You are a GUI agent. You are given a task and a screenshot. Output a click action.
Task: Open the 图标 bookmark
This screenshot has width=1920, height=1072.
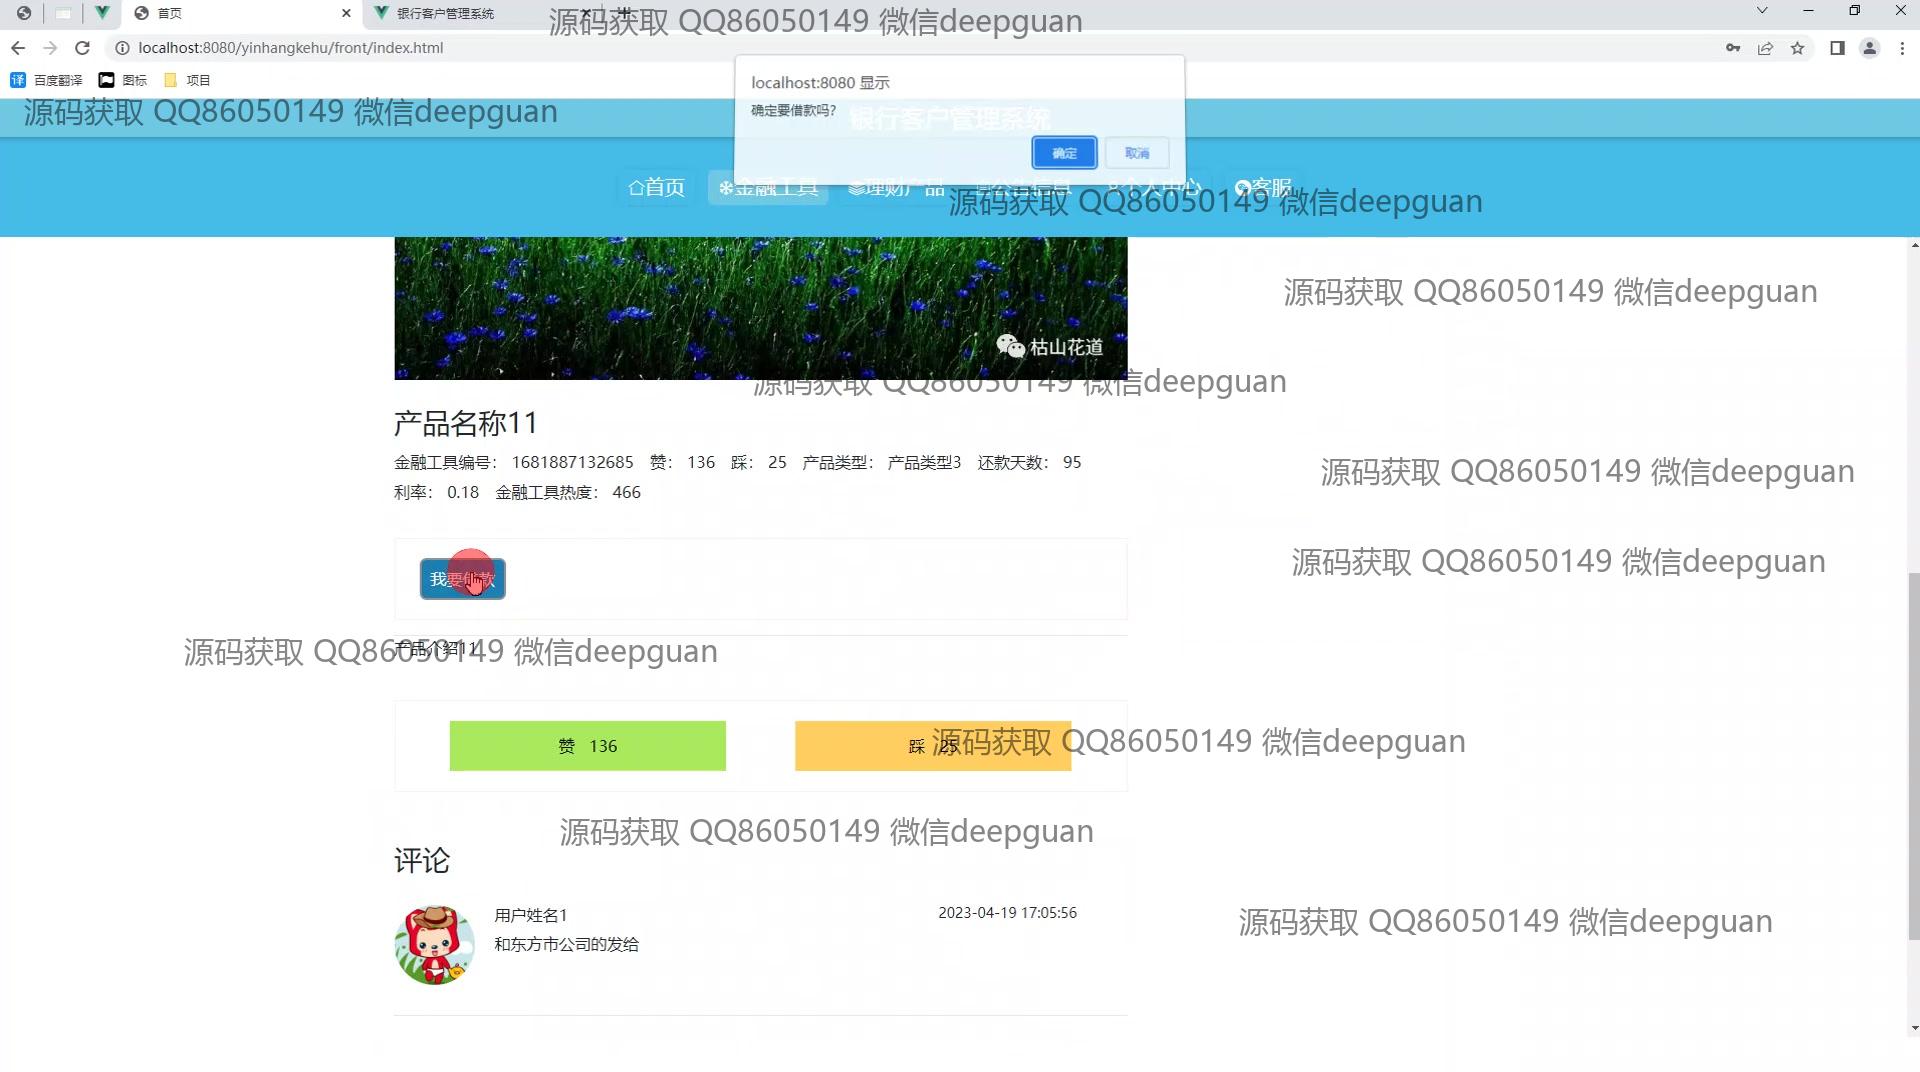[x=122, y=80]
